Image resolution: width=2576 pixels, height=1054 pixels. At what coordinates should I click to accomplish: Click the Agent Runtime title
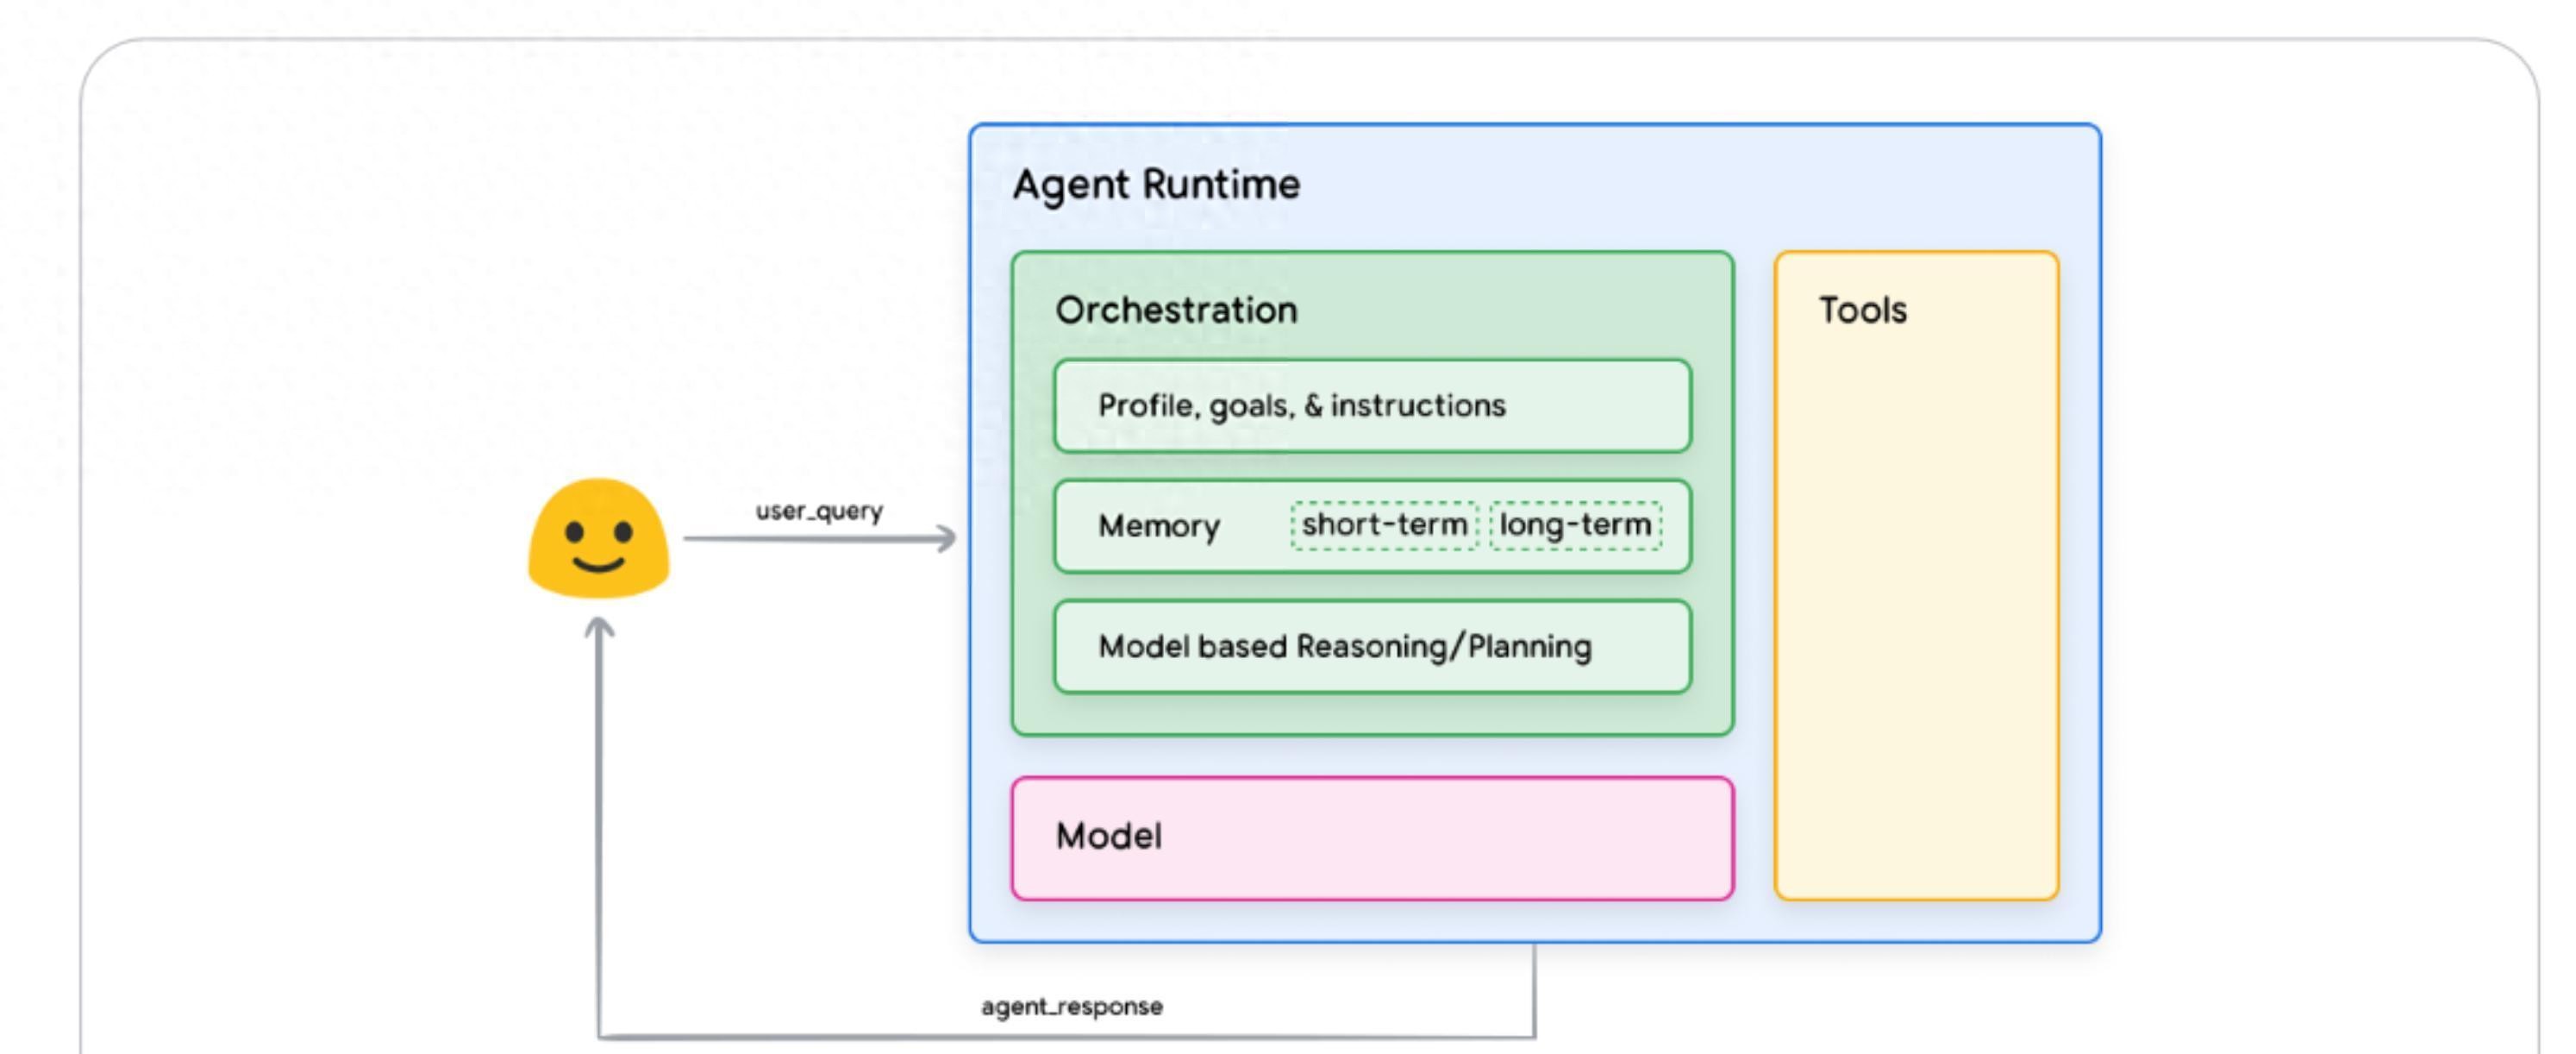1156,184
